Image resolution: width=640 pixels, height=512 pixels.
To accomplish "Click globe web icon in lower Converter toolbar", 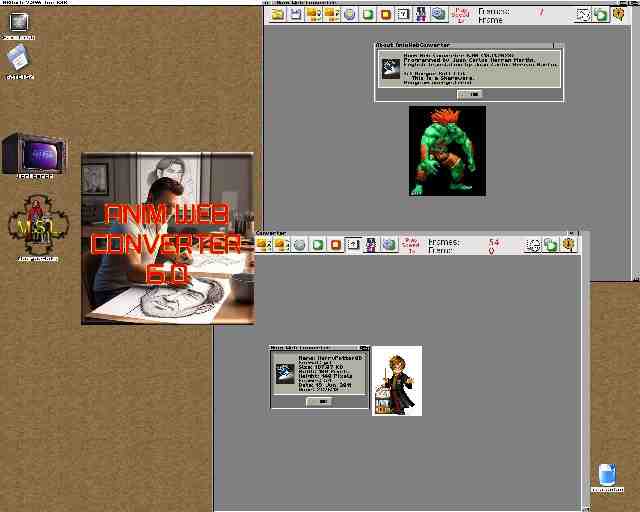I will click(x=389, y=245).
